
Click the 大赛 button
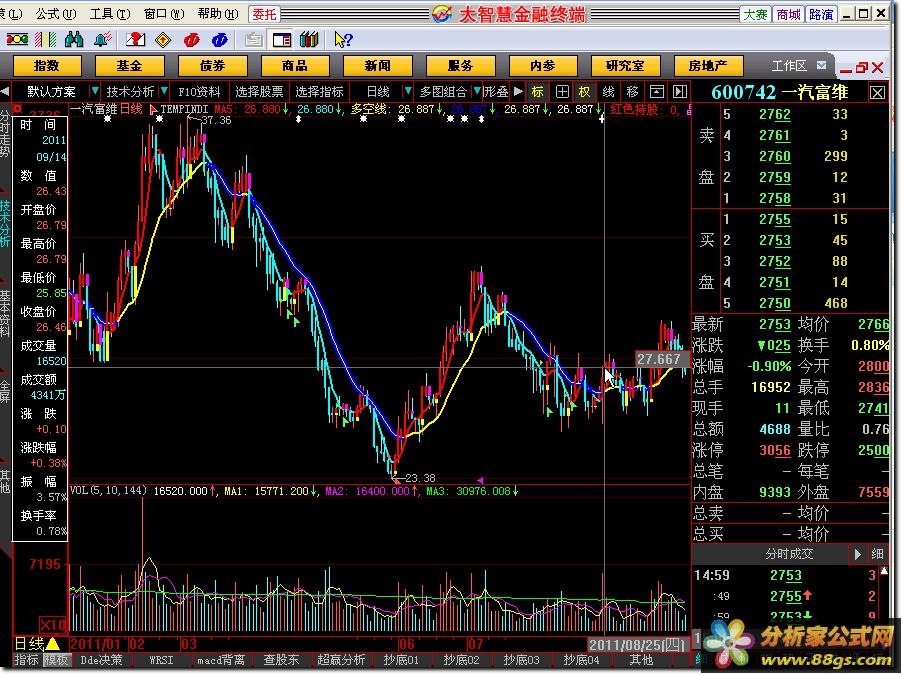coord(755,14)
